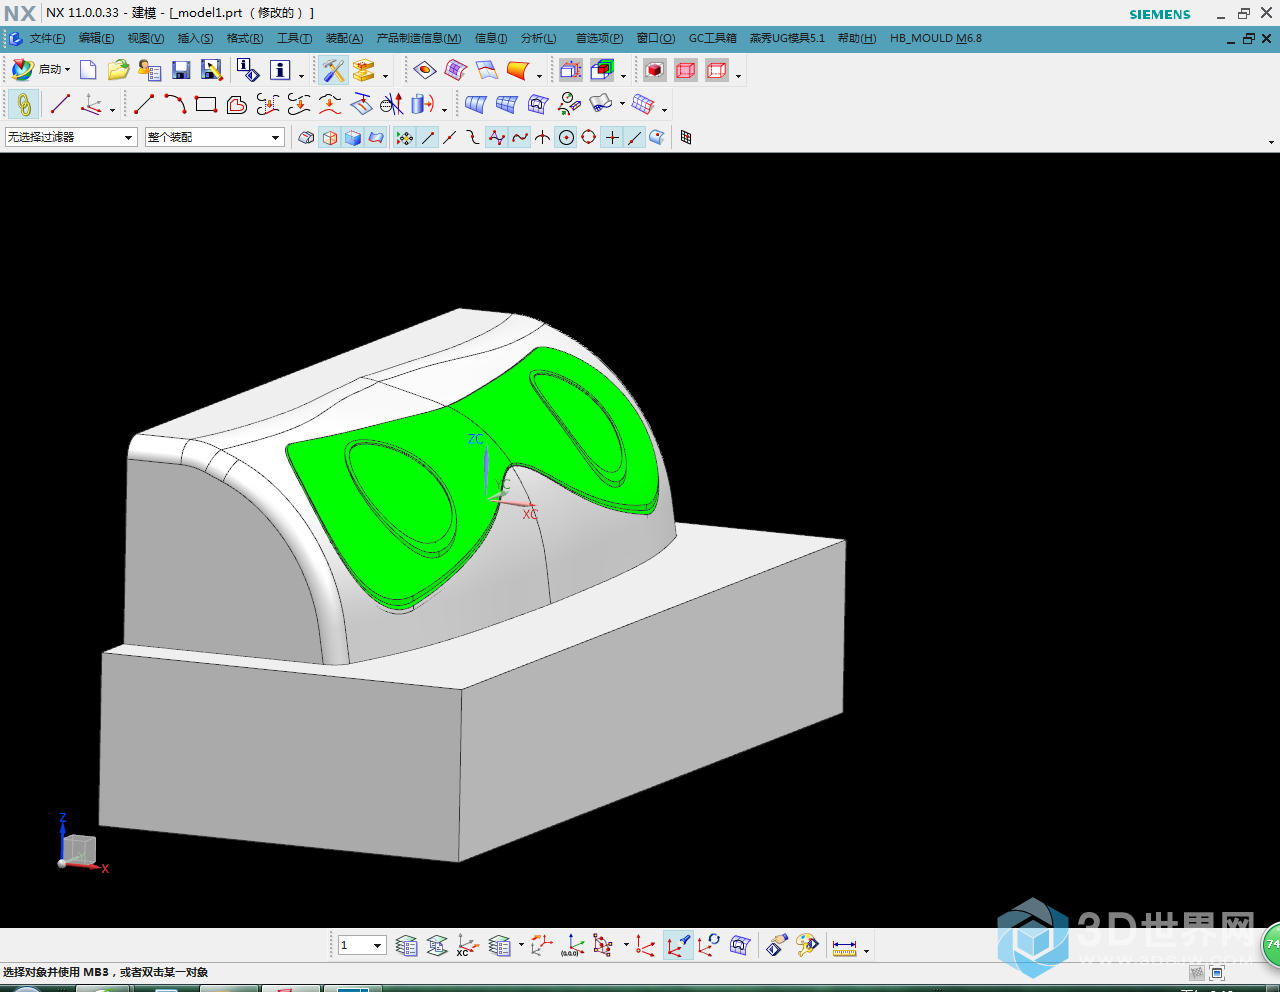
Task: Expand dropdown arrow after pink wireframe boxes
Action: coord(738,75)
